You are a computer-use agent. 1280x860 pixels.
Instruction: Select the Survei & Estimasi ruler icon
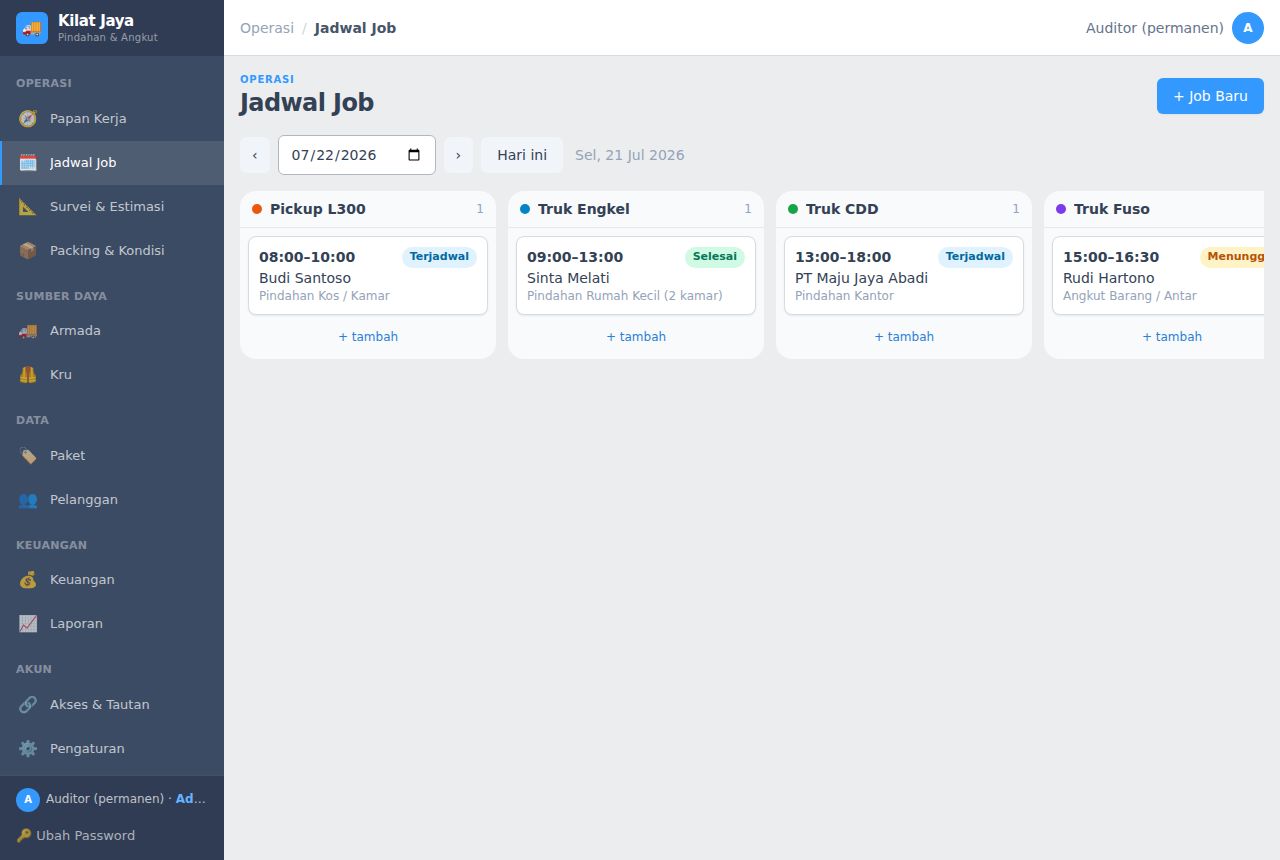pos(28,207)
